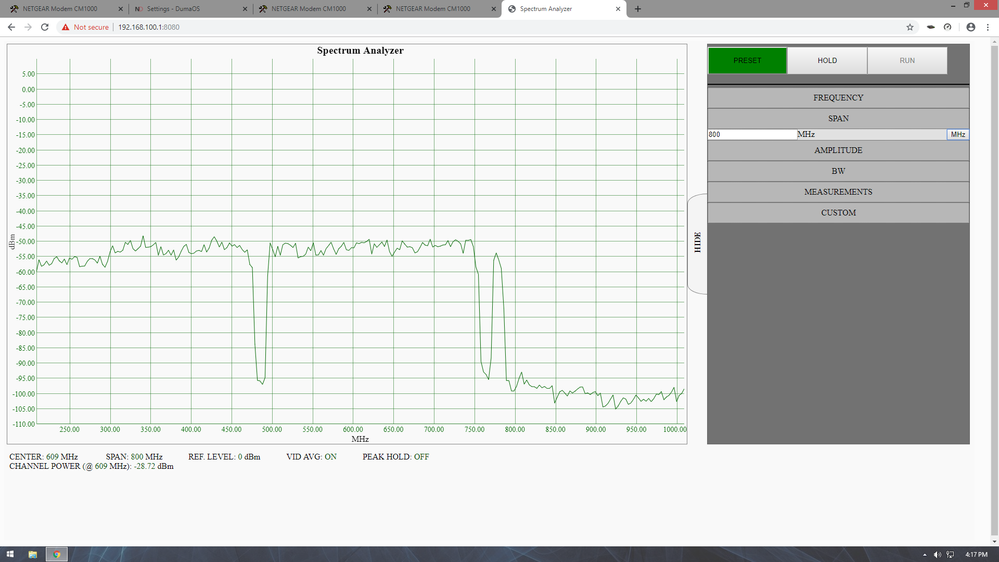Click the network icon in system tray
Image resolution: width=999 pixels, height=562 pixels.
point(950,554)
